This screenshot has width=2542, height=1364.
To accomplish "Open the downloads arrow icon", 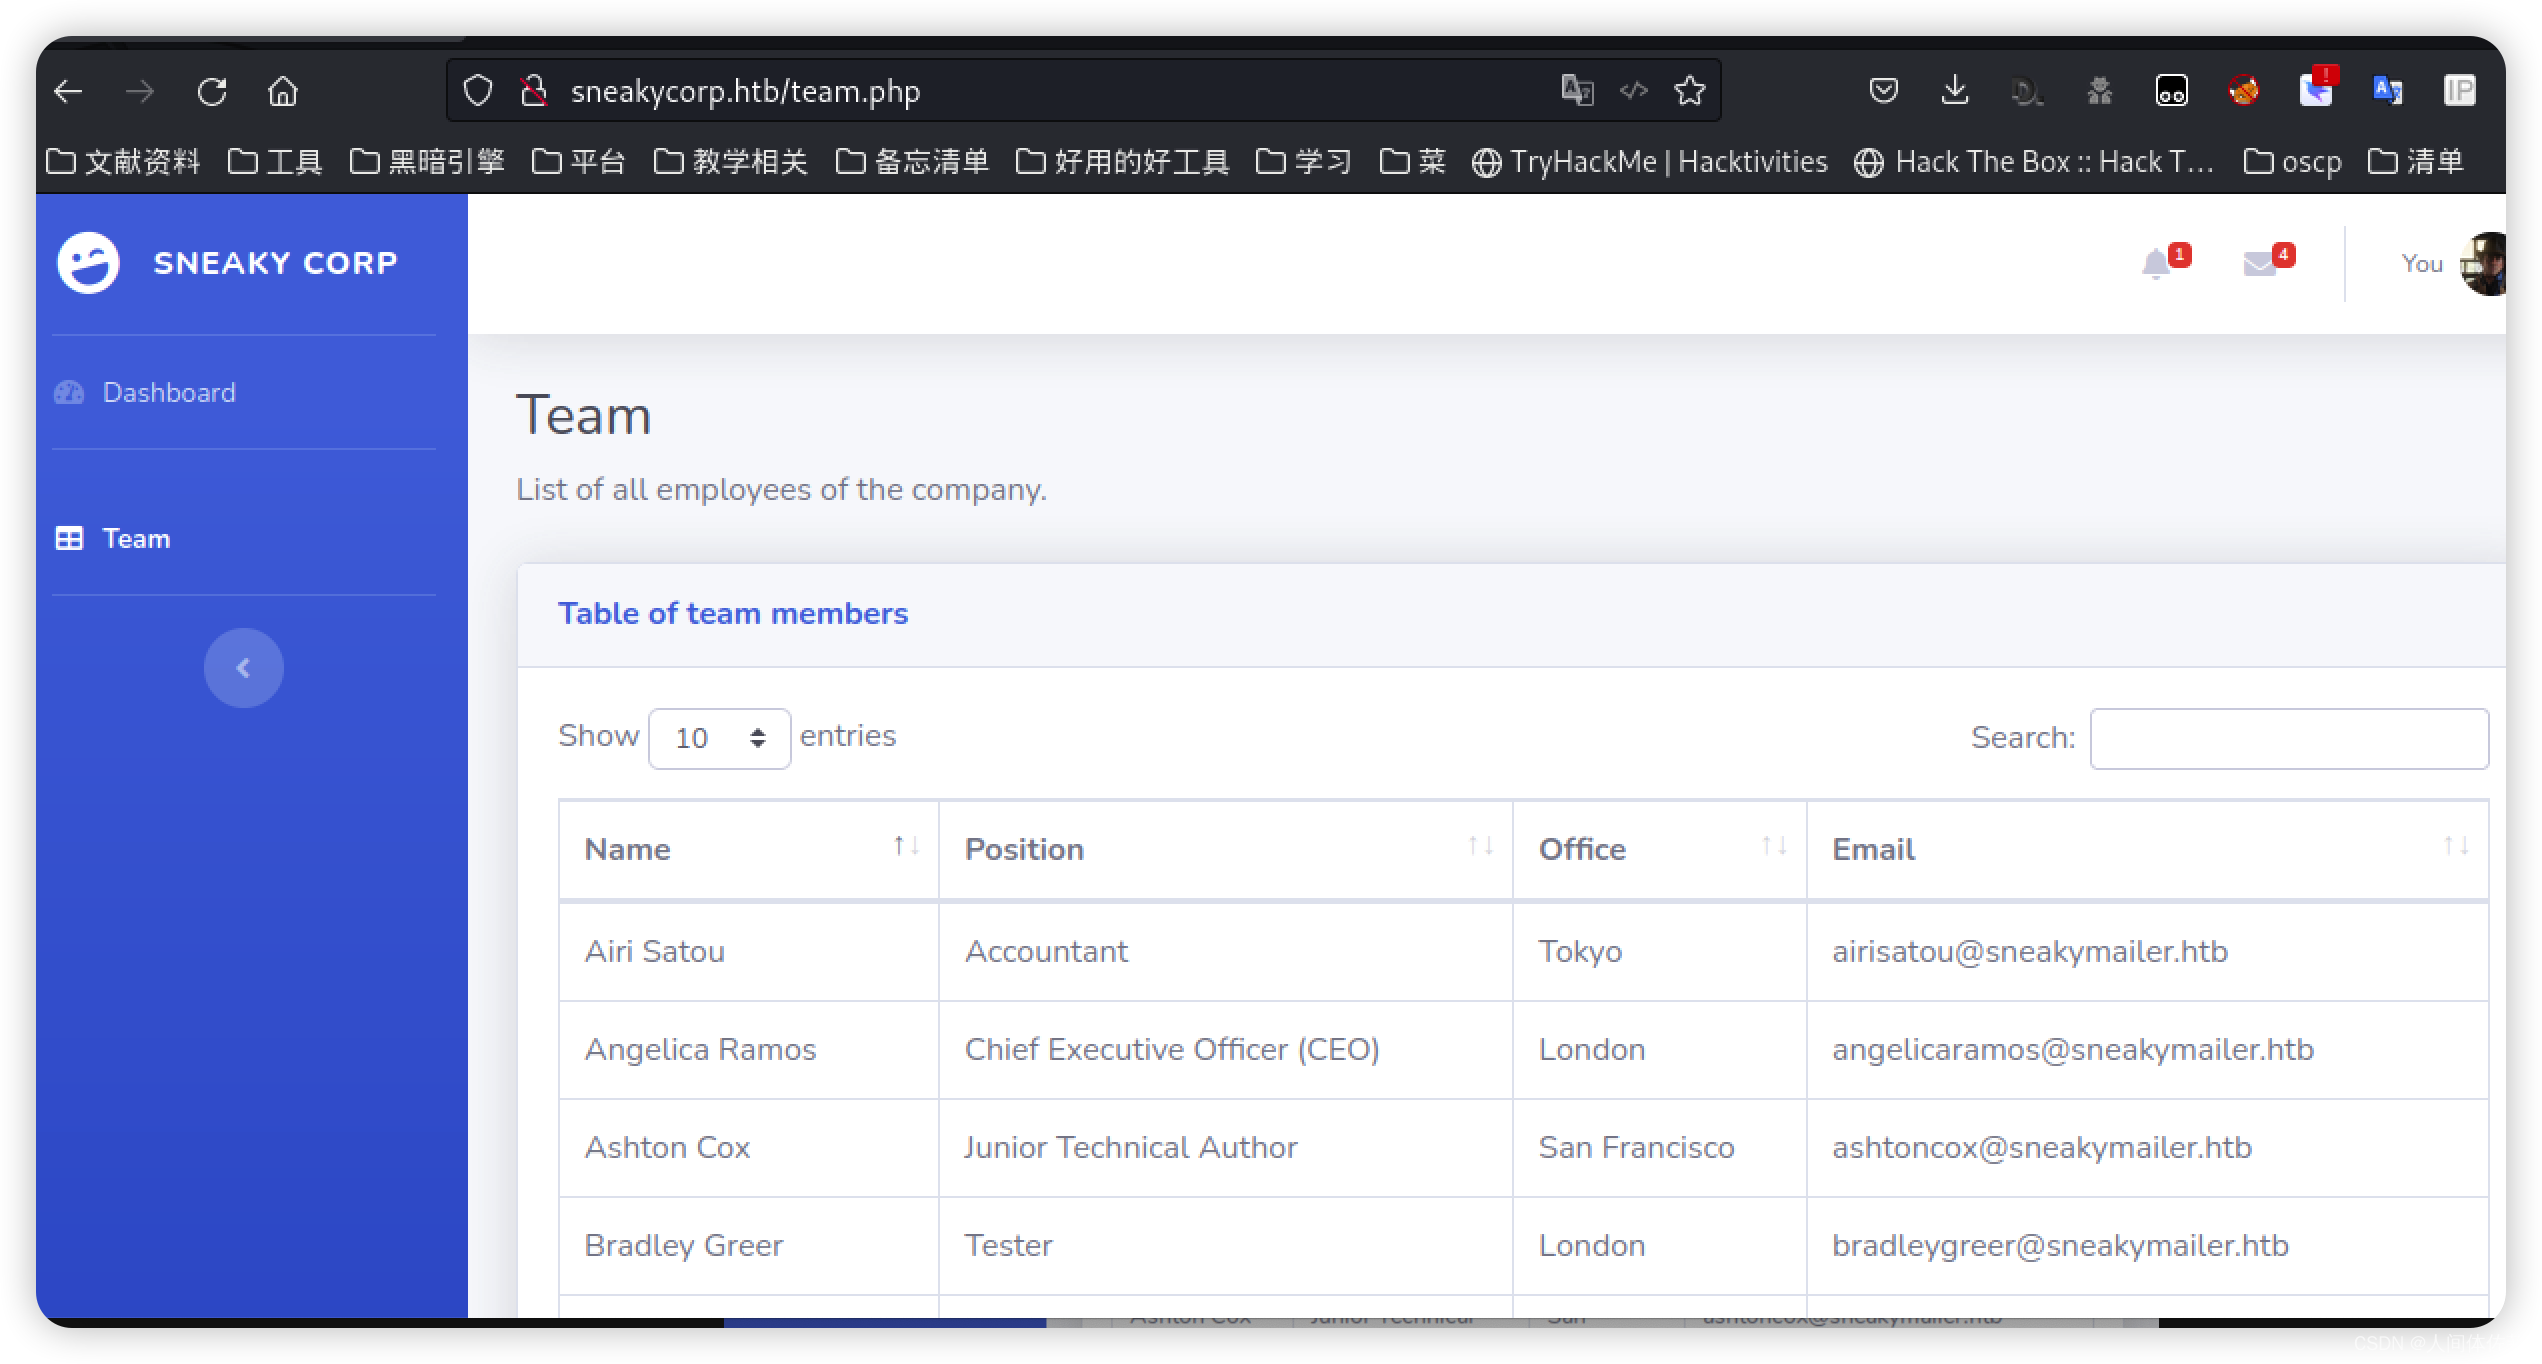I will [1954, 91].
